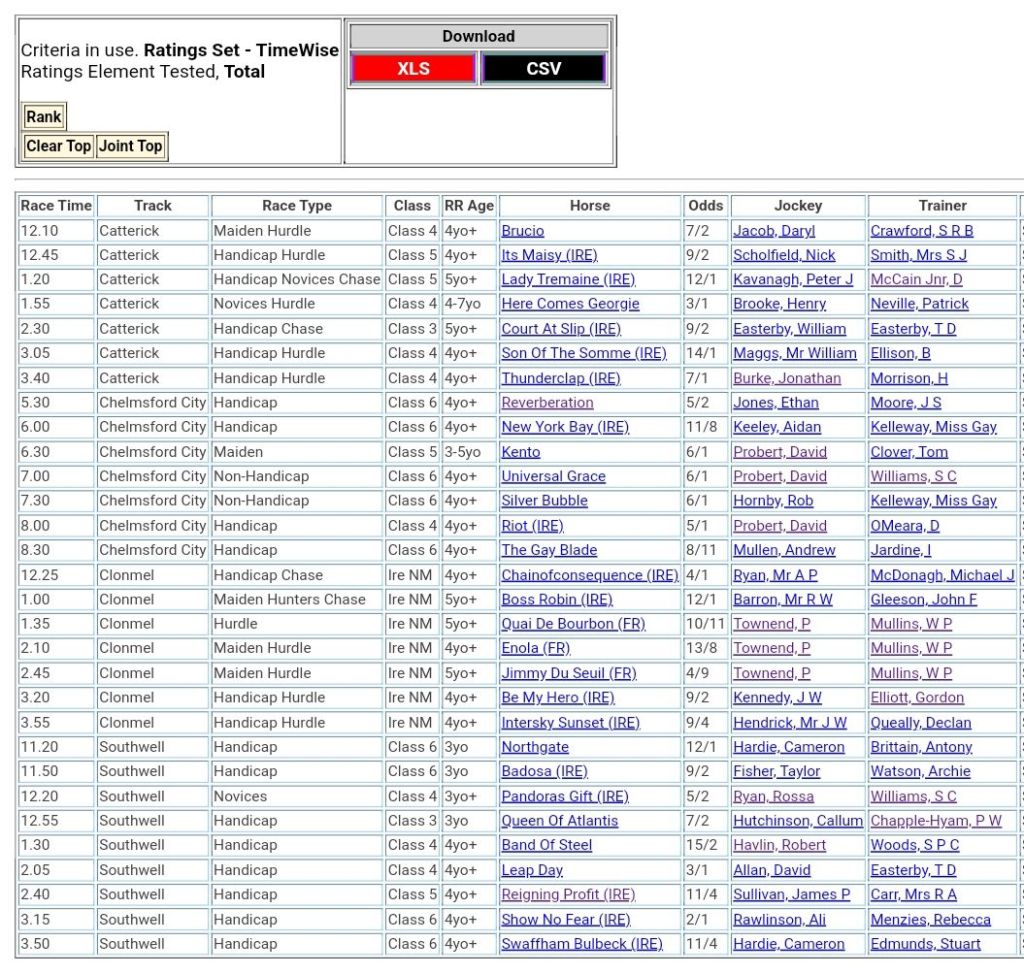Open horse Queen Of Atlantis link
This screenshot has height=974, width=1024.
pos(560,821)
